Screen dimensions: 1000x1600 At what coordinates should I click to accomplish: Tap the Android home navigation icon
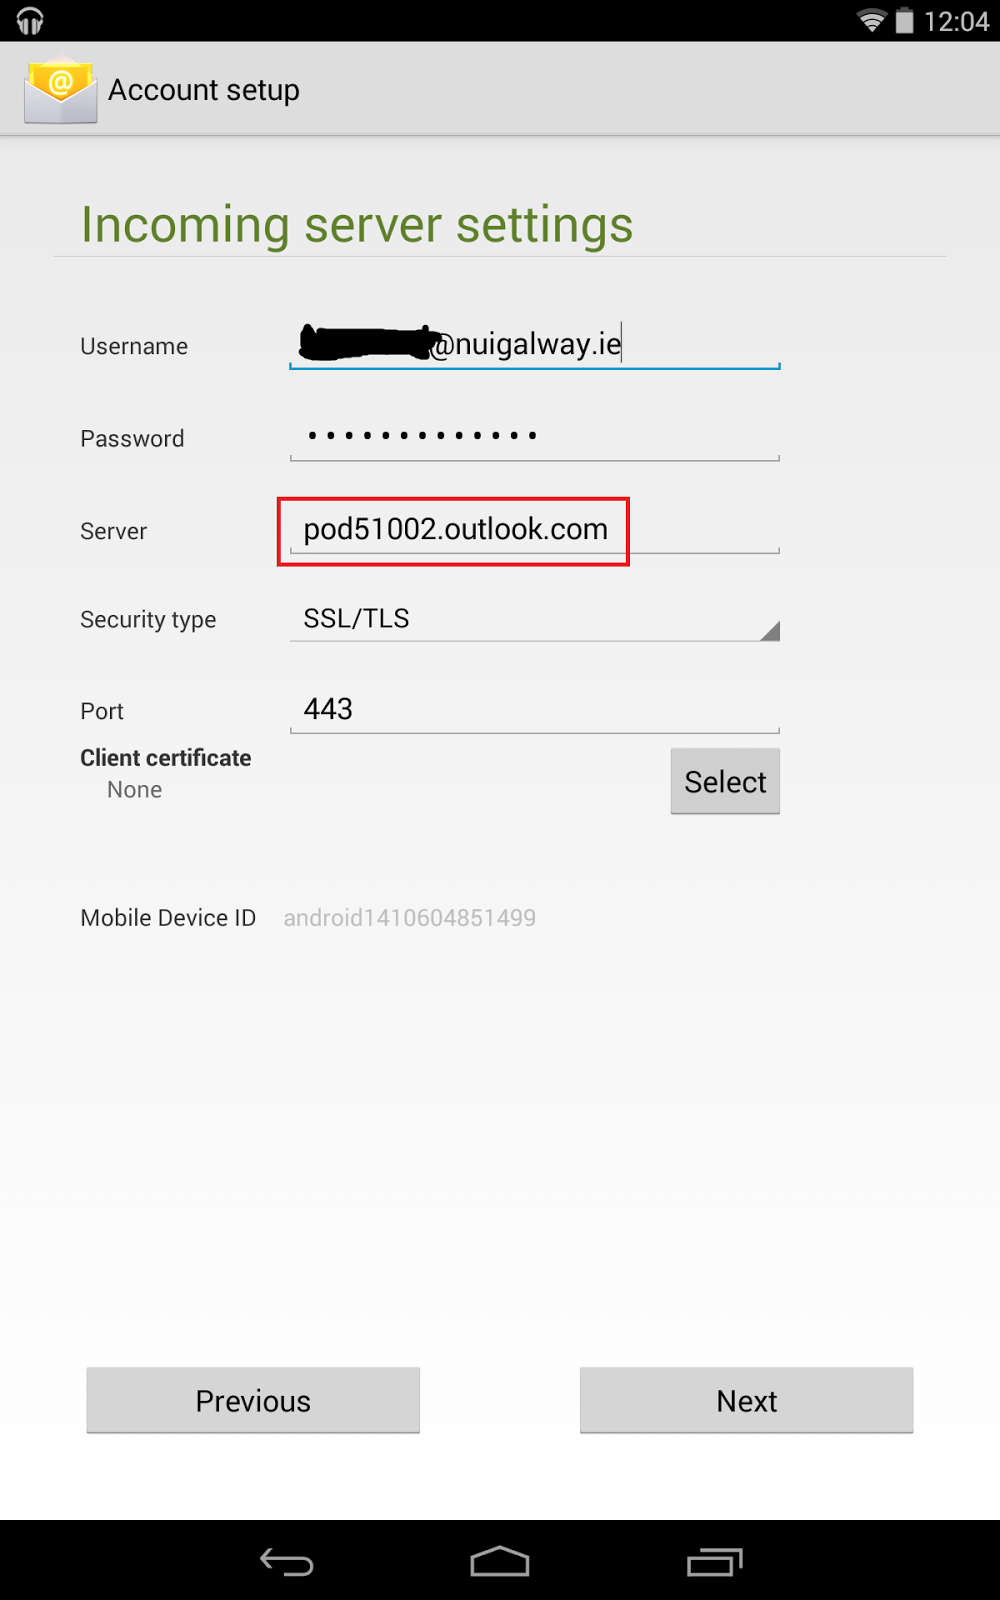click(500, 1561)
